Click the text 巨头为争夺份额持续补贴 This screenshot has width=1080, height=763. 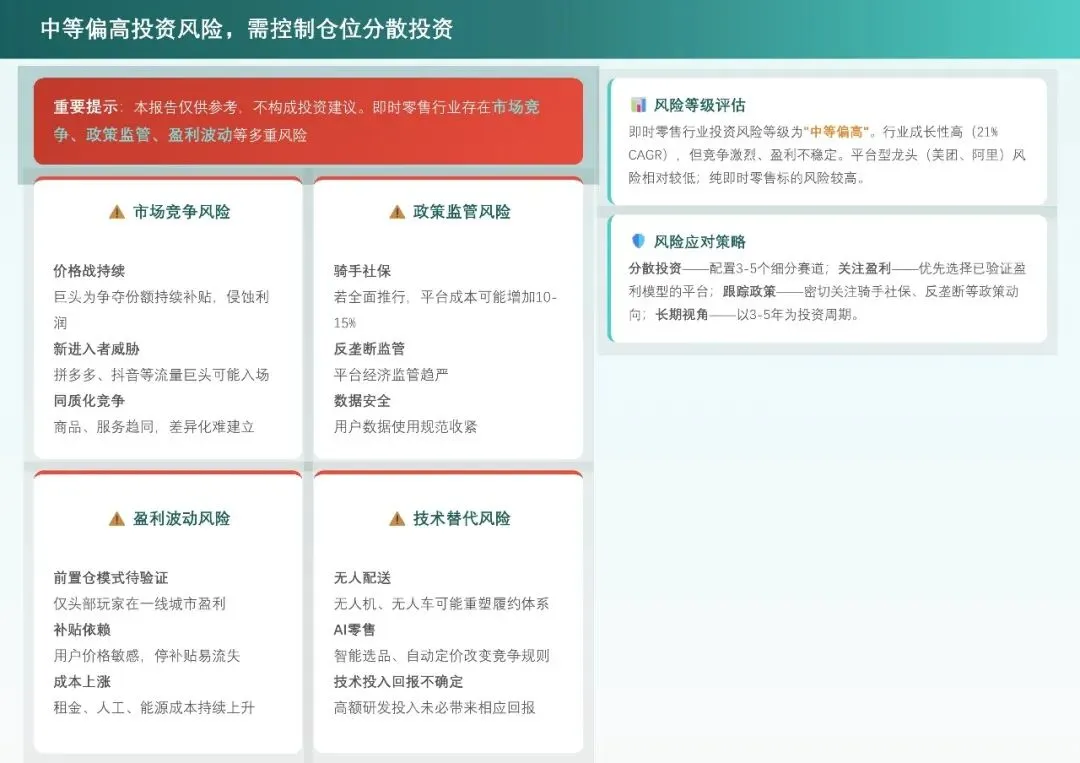pyautogui.click(x=132, y=297)
